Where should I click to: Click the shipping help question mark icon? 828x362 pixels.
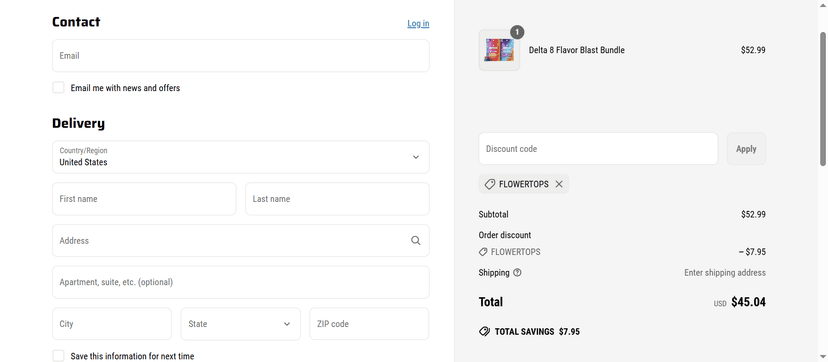pyautogui.click(x=517, y=273)
